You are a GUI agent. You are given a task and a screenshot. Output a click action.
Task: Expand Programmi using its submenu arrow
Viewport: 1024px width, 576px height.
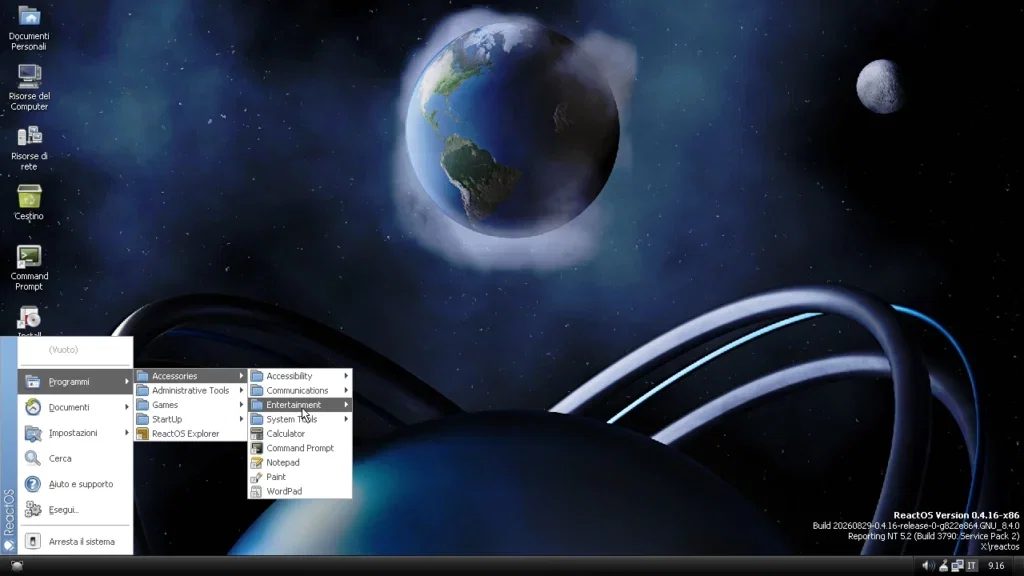(127, 381)
